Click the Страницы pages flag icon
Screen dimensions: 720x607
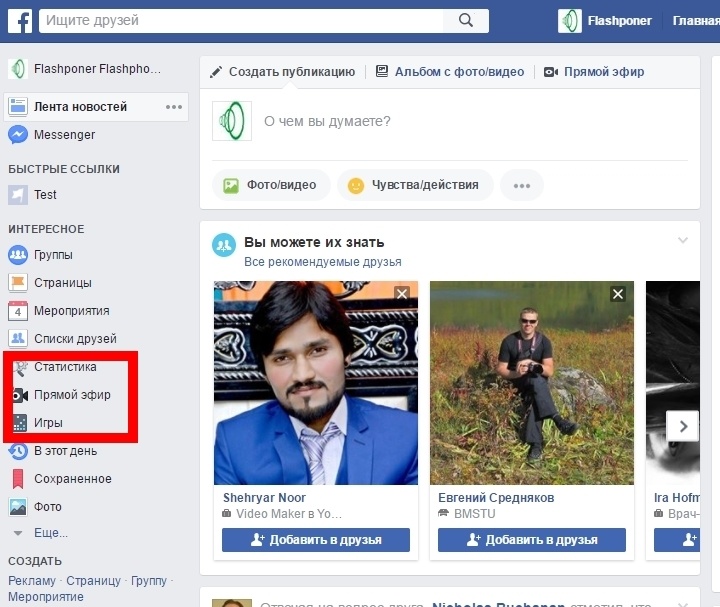coord(18,283)
